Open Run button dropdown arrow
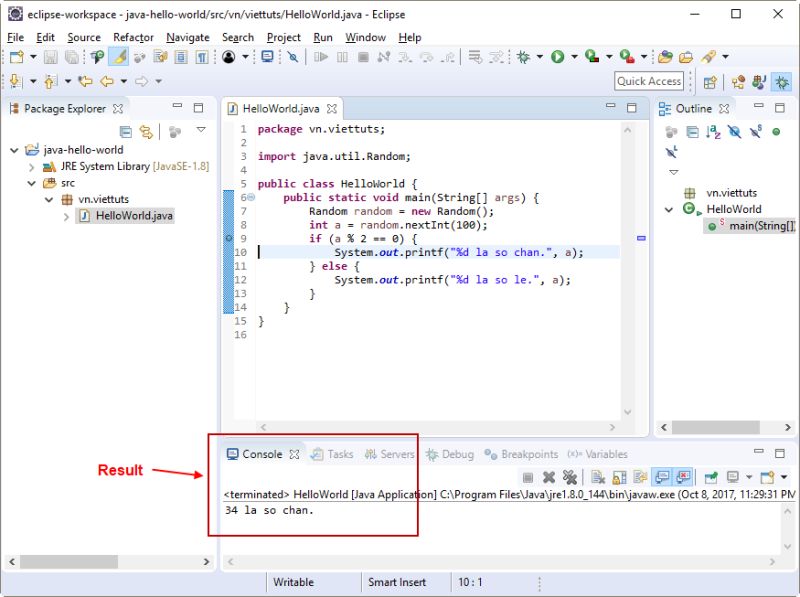 point(574,57)
